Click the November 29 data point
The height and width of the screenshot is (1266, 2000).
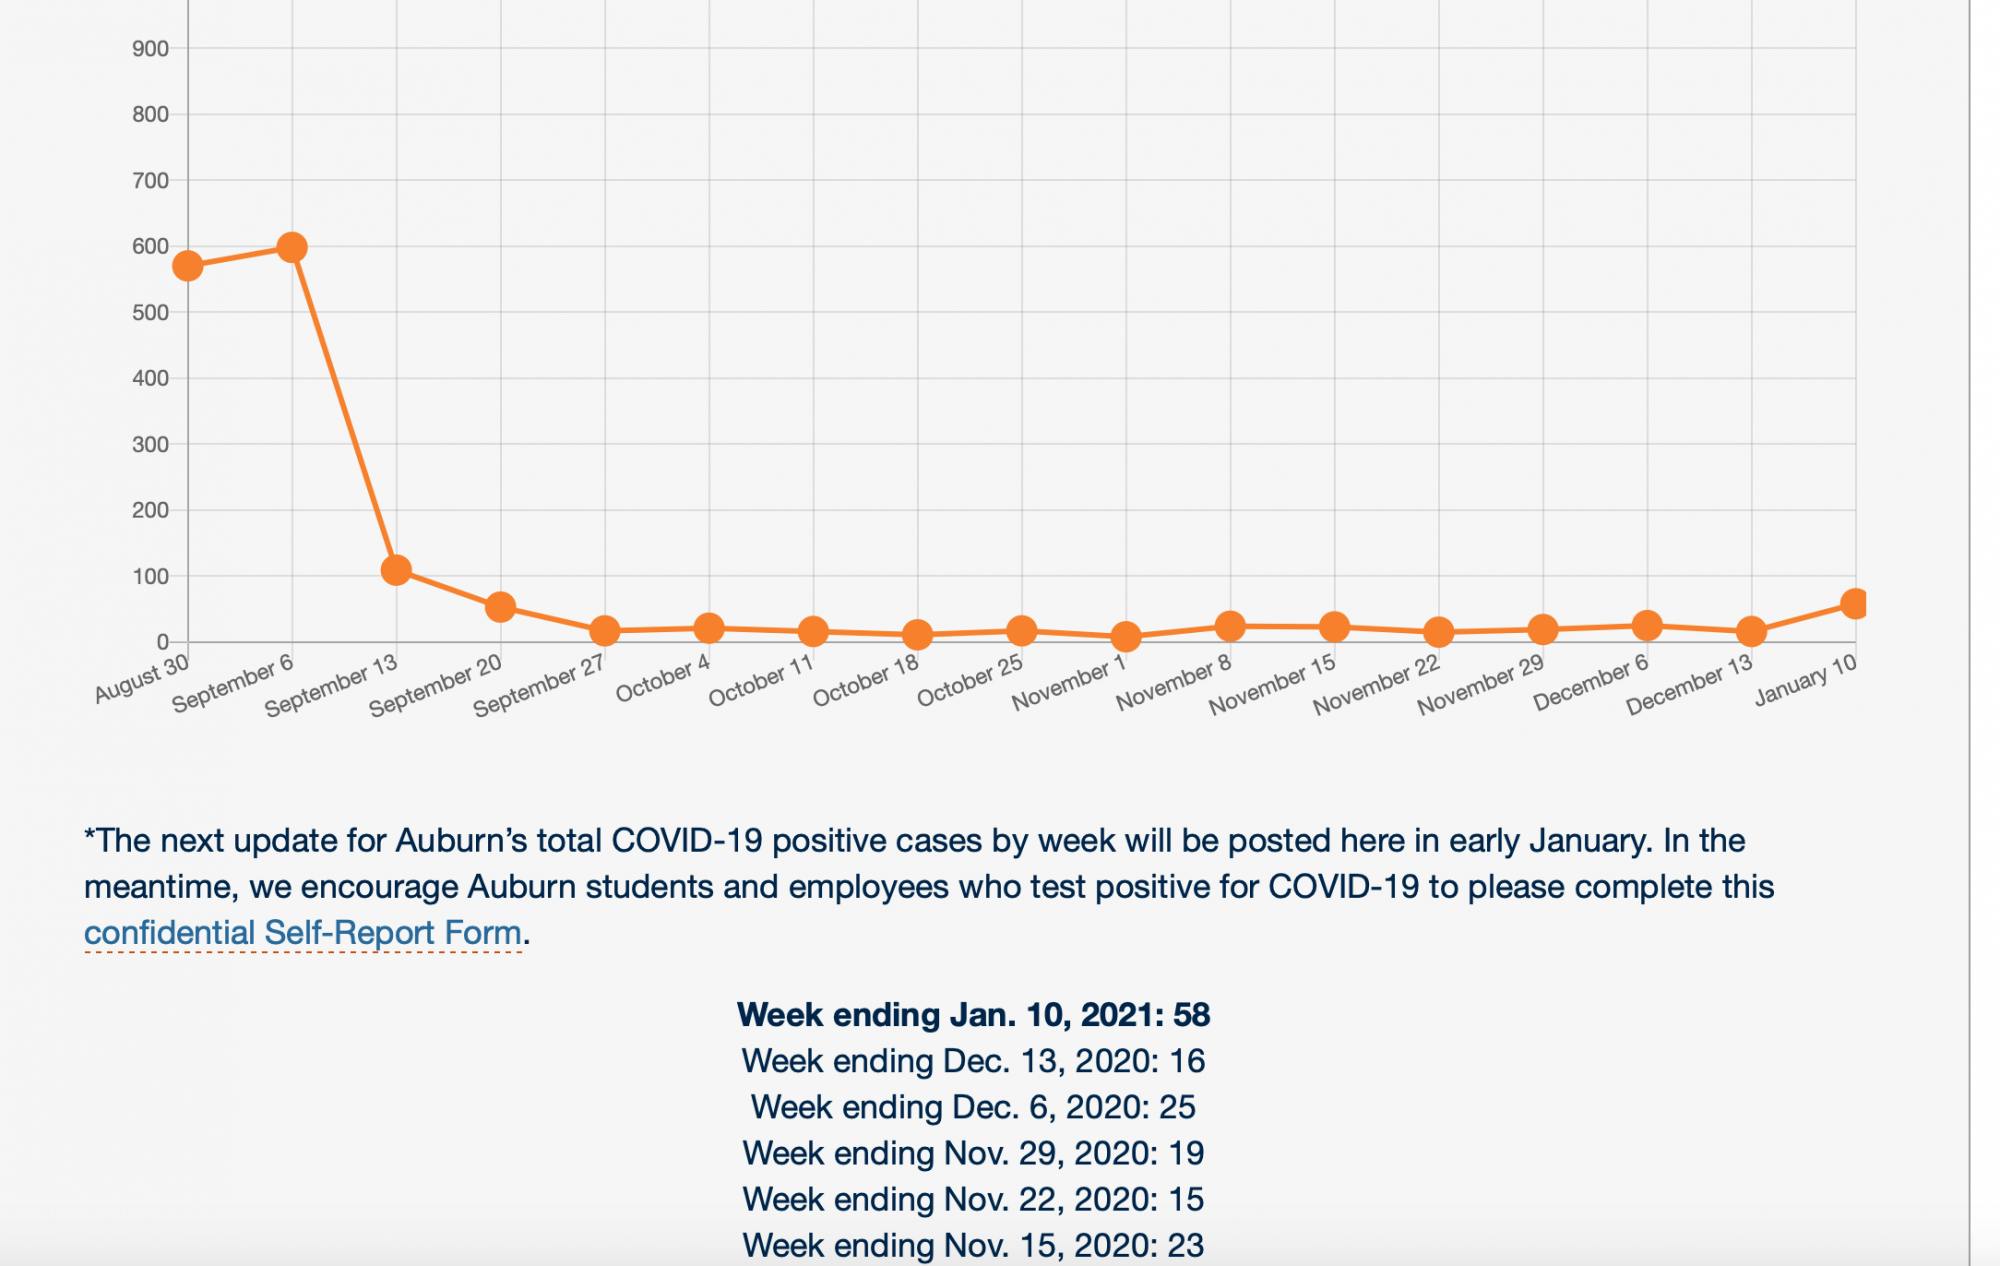[x=1543, y=629]
